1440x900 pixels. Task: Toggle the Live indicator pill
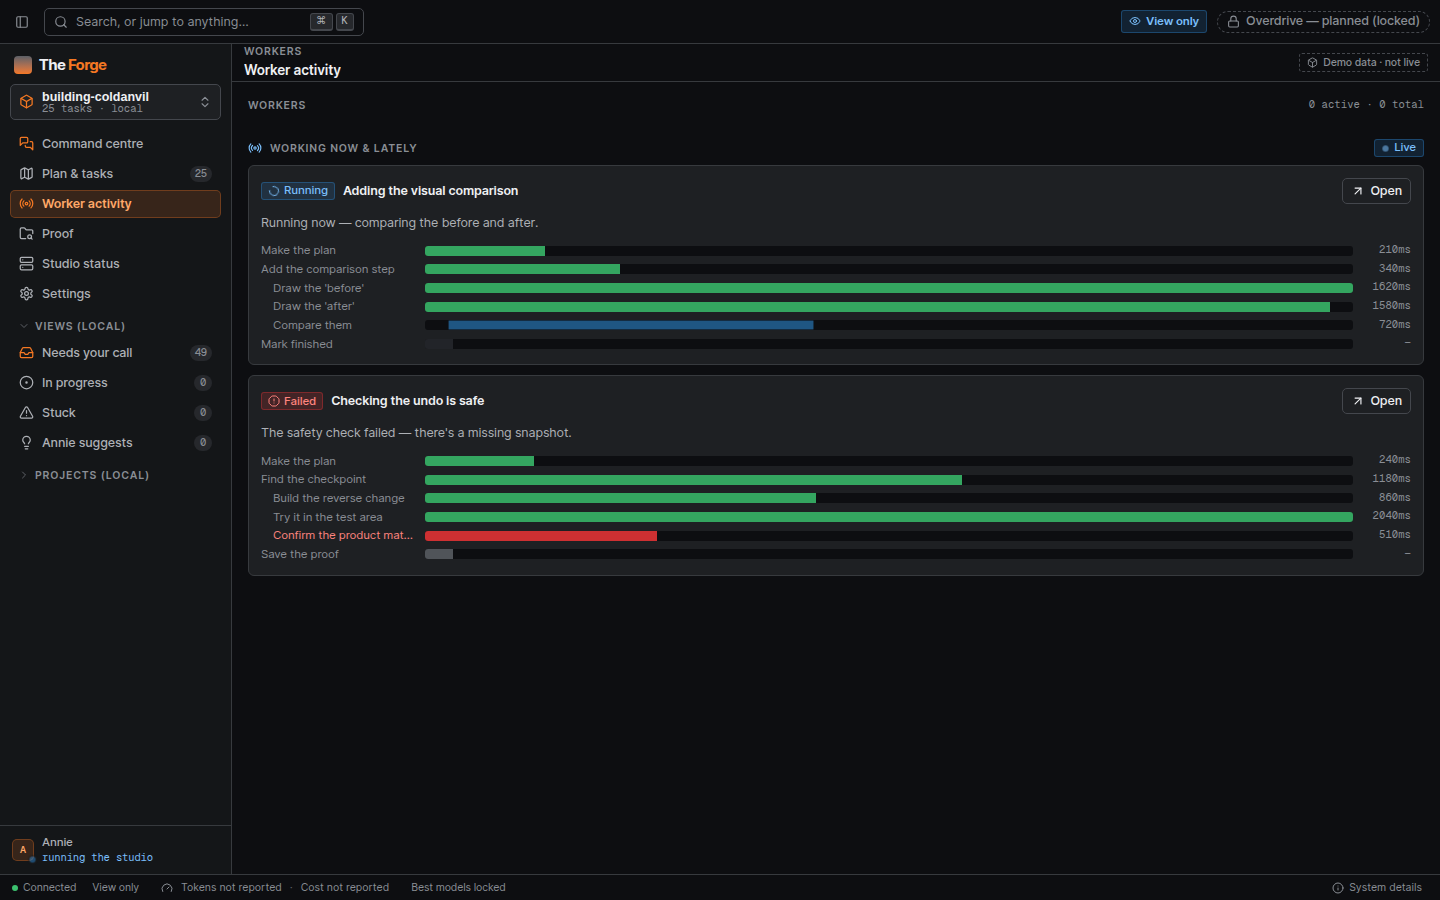tap(1398, 148)
